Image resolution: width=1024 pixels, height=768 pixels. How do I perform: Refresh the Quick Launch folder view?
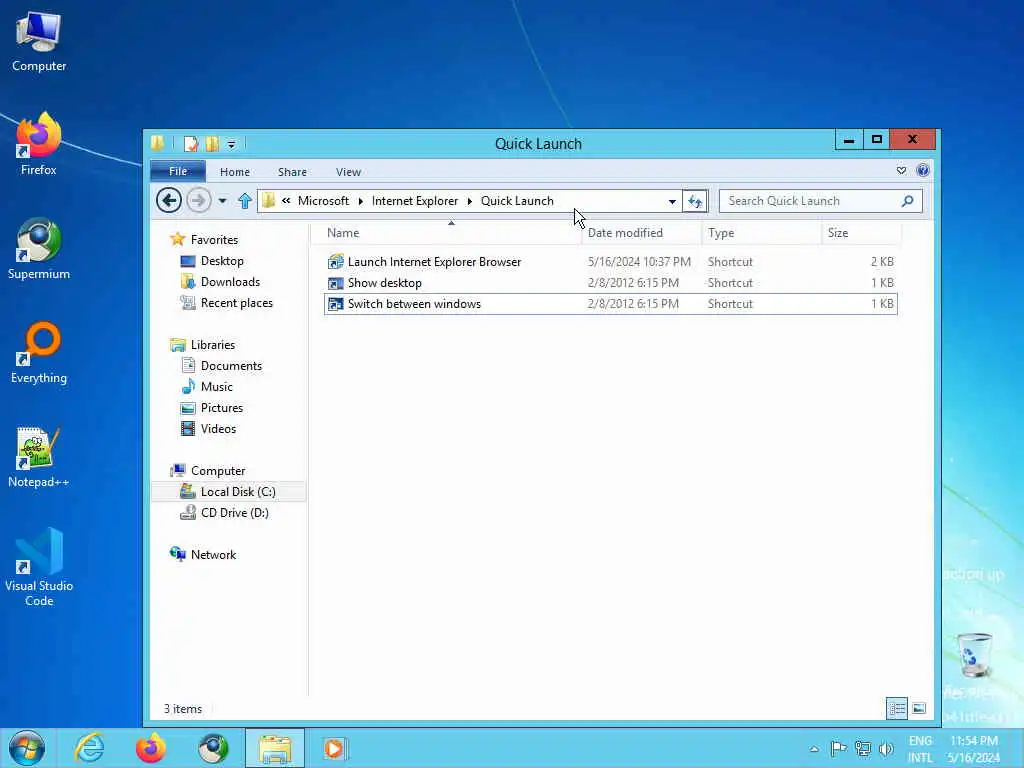[x=695, y=201]
